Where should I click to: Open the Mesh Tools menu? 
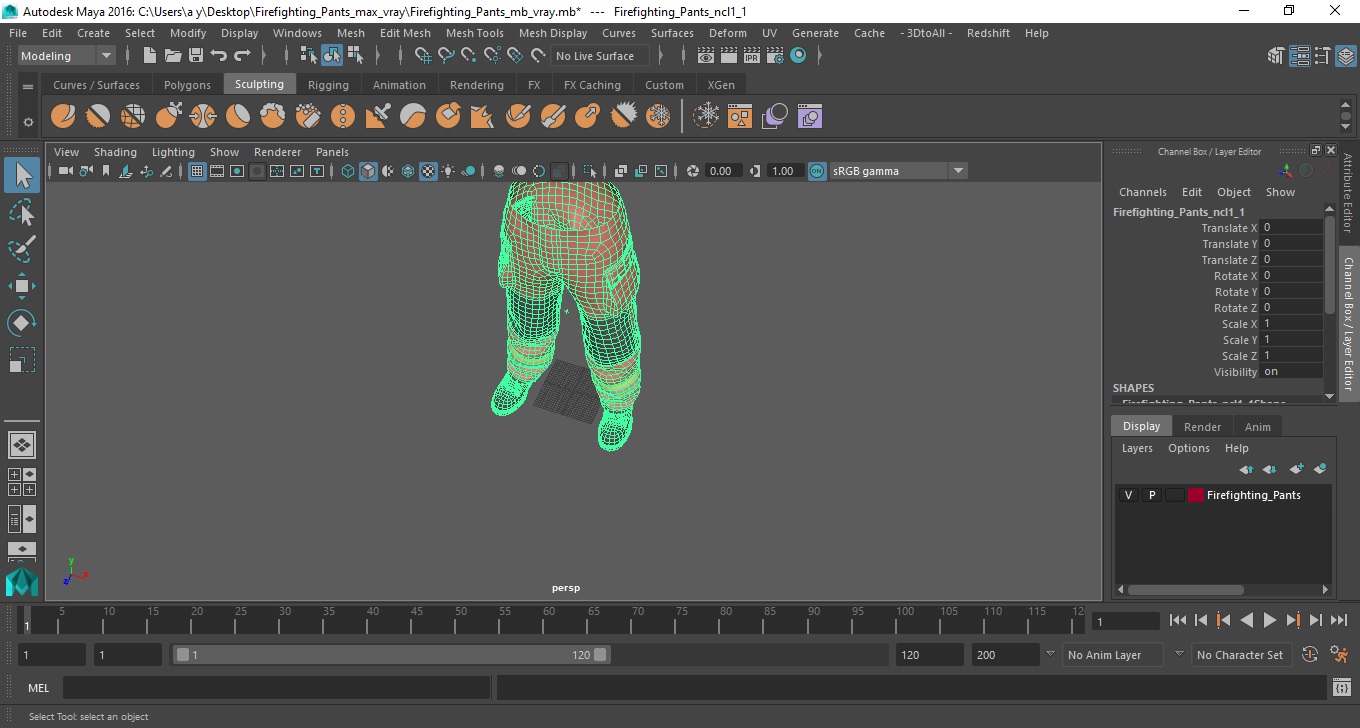click(474, 33)
